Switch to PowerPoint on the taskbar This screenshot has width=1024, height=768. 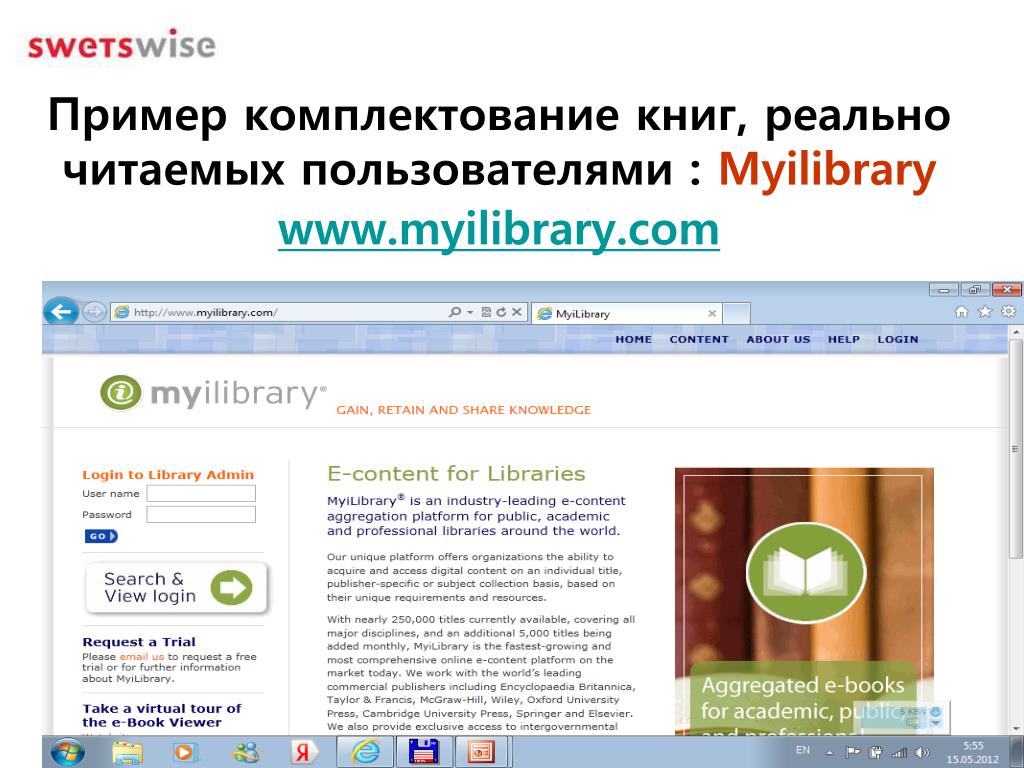481,752
